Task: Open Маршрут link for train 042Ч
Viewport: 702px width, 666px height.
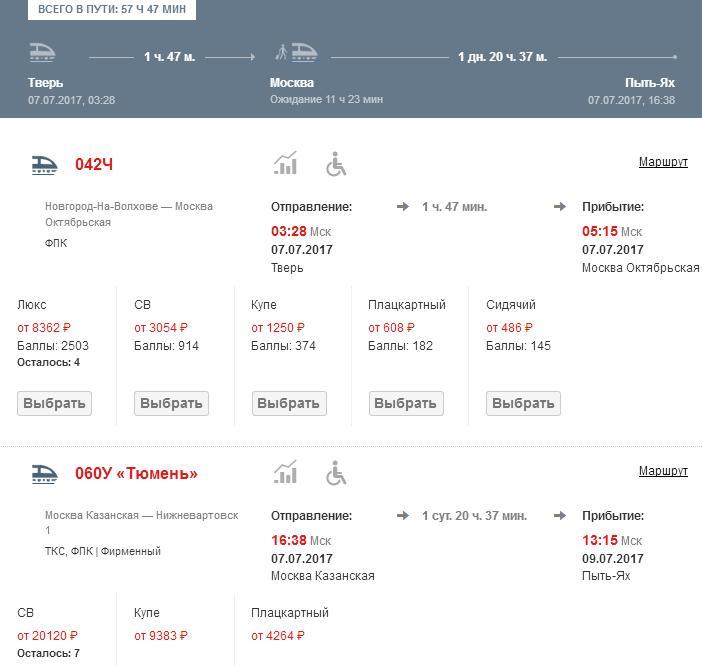Action: click(x=663, y=162)
